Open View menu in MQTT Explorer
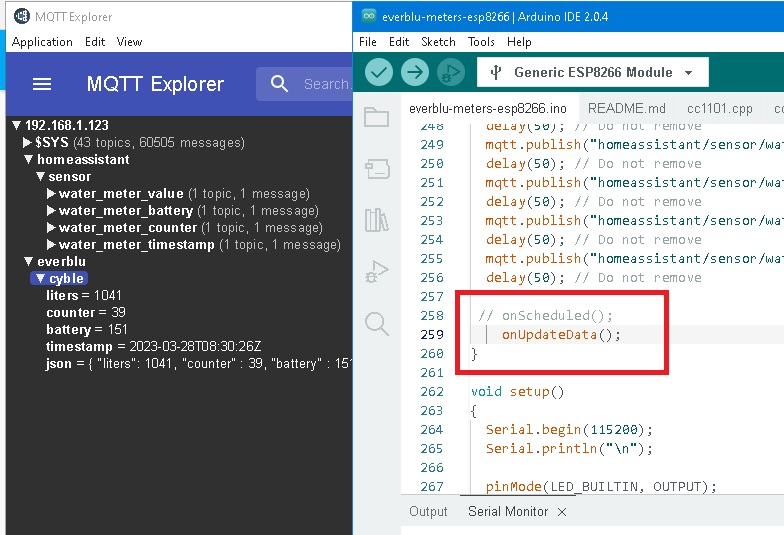 click(x=130, y=42)
